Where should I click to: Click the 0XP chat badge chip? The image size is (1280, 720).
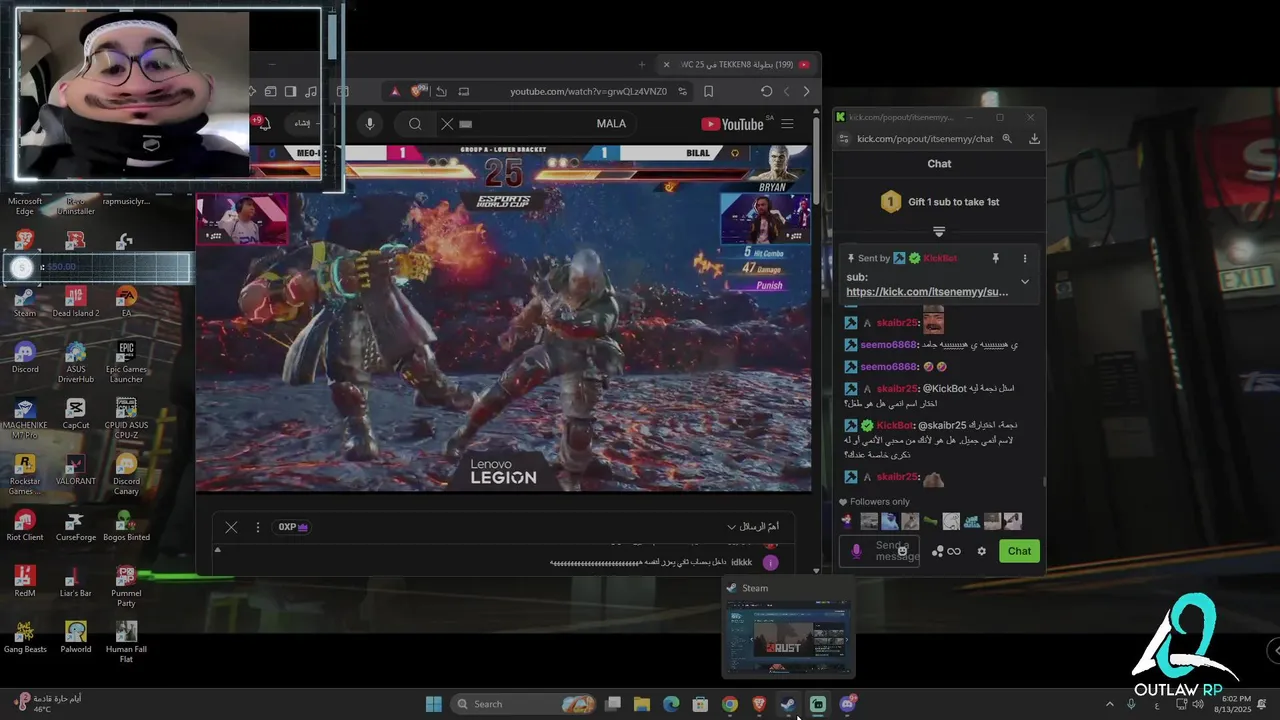point(293,527)
